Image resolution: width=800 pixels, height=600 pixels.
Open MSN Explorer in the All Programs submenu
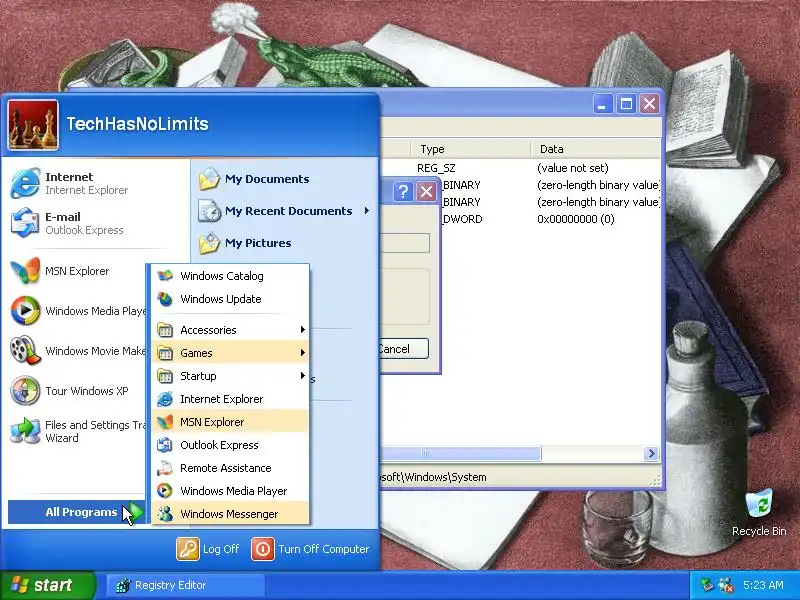click(x=231, y=422)
